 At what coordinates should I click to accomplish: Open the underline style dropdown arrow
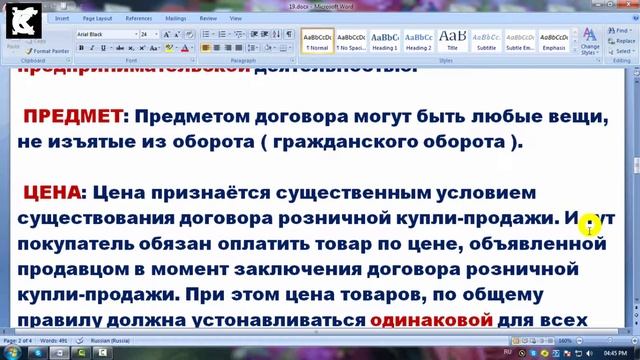point(111,48)
